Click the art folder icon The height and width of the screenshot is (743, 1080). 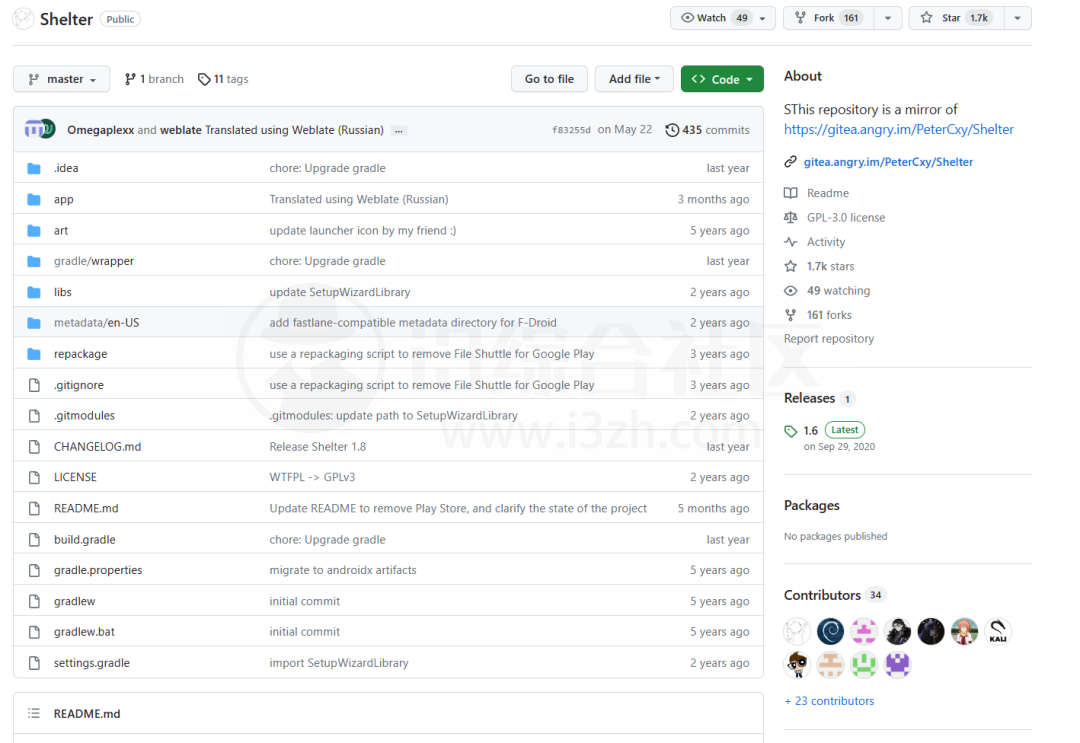click(x=34, y=231)
